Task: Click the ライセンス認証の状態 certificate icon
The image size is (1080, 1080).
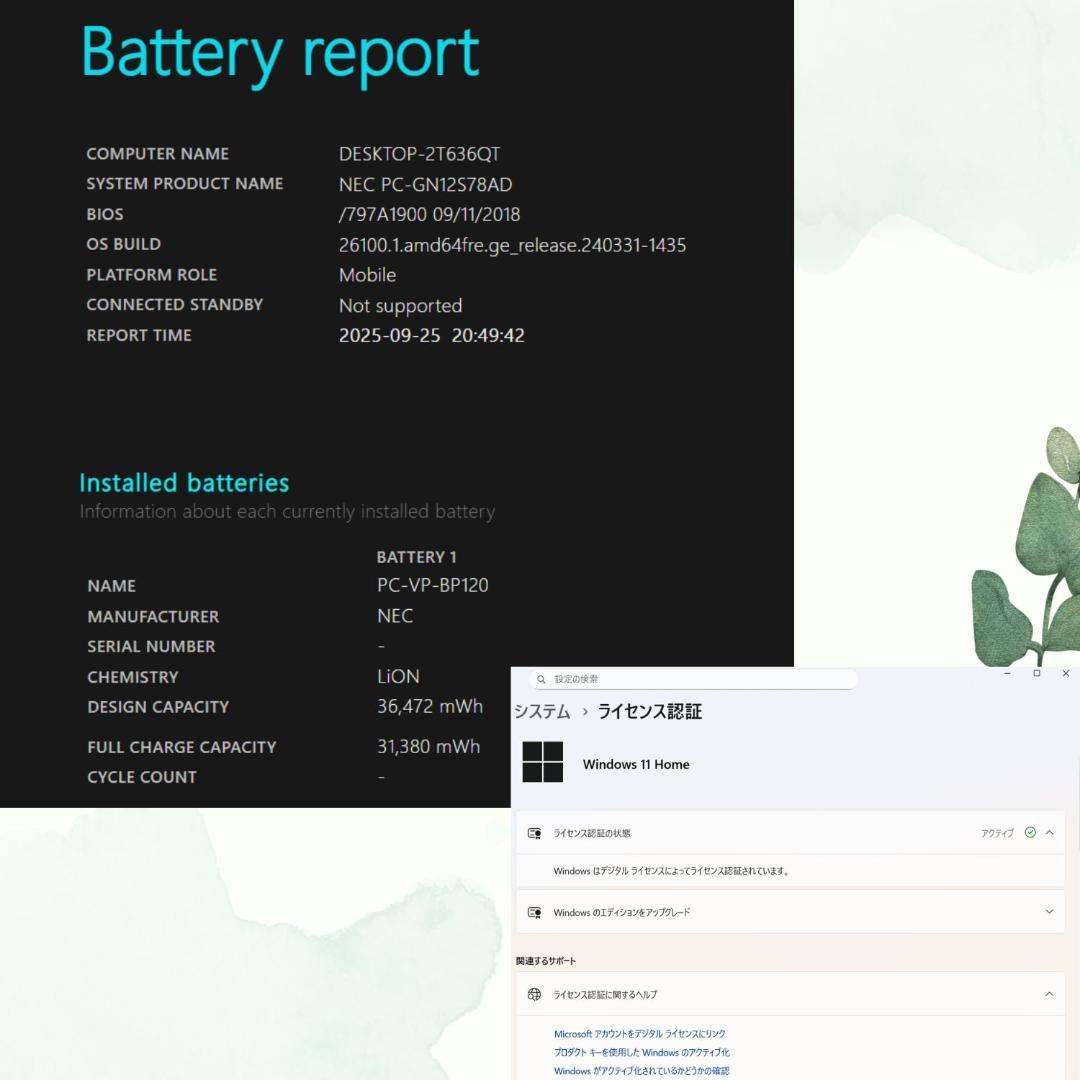Action: (534, 833)
